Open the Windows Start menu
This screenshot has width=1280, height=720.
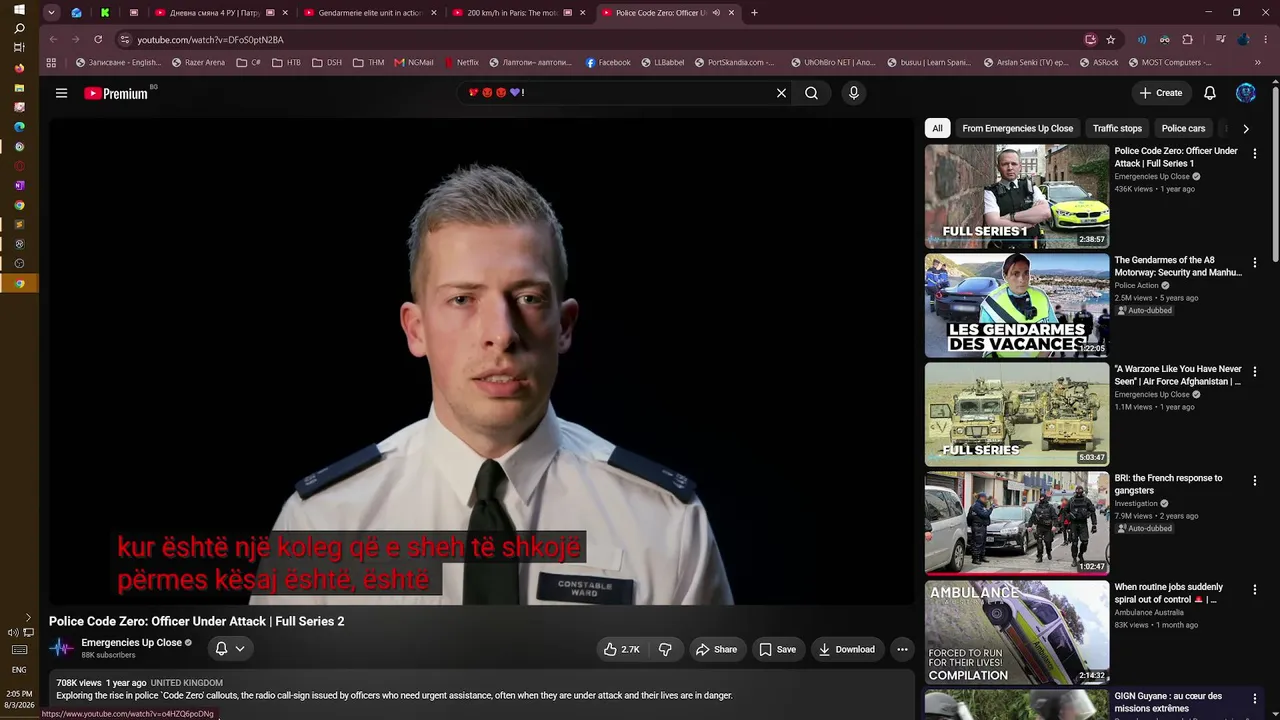point(19,9)
